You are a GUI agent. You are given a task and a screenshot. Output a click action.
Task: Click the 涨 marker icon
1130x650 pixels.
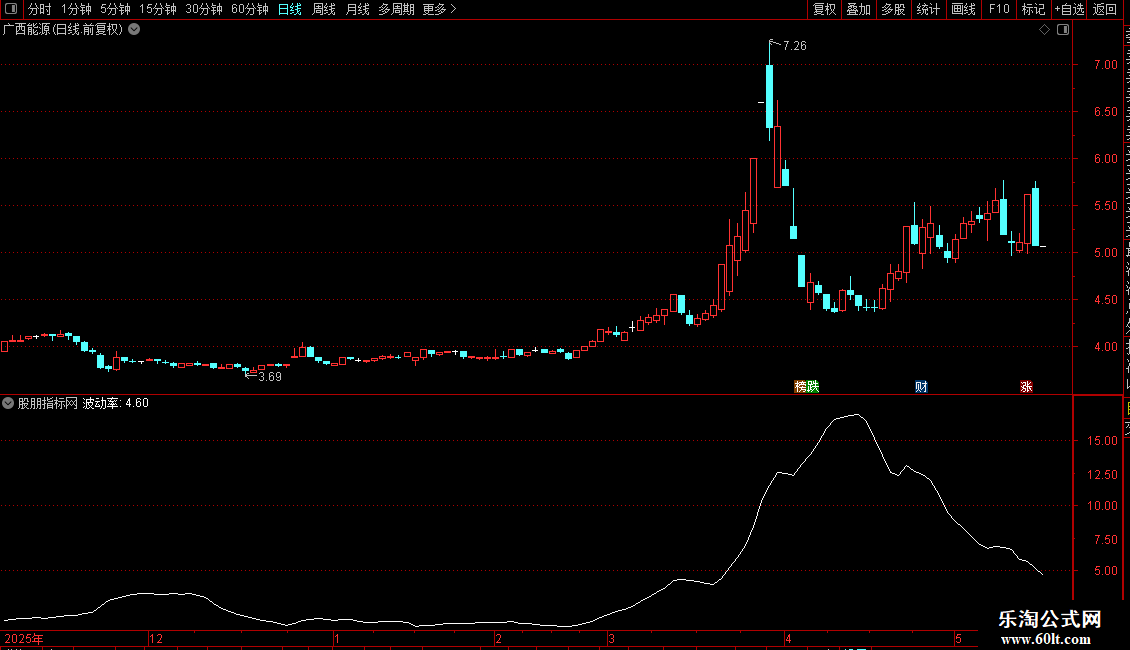pyautogui.click(x=1026, y=386)
